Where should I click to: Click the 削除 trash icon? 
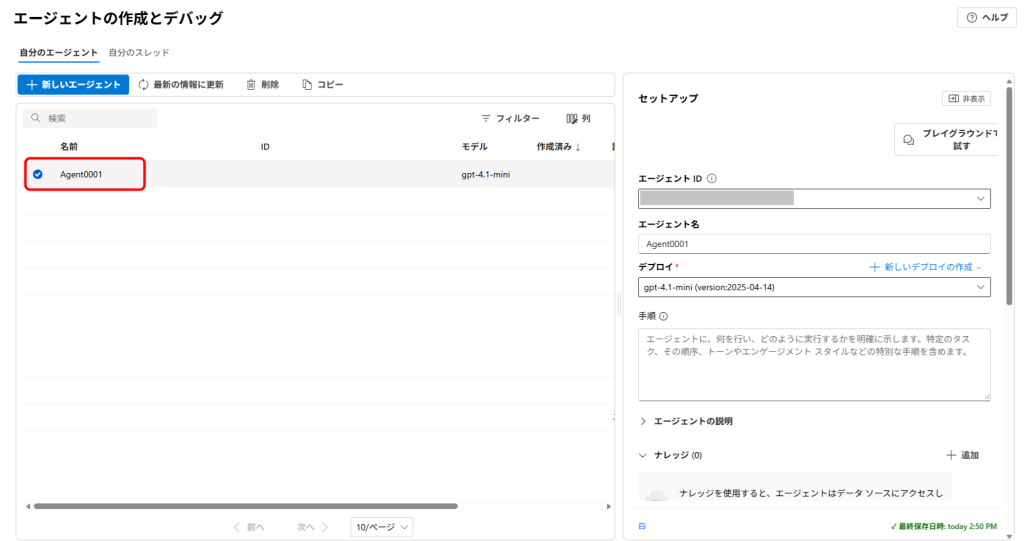252,85
